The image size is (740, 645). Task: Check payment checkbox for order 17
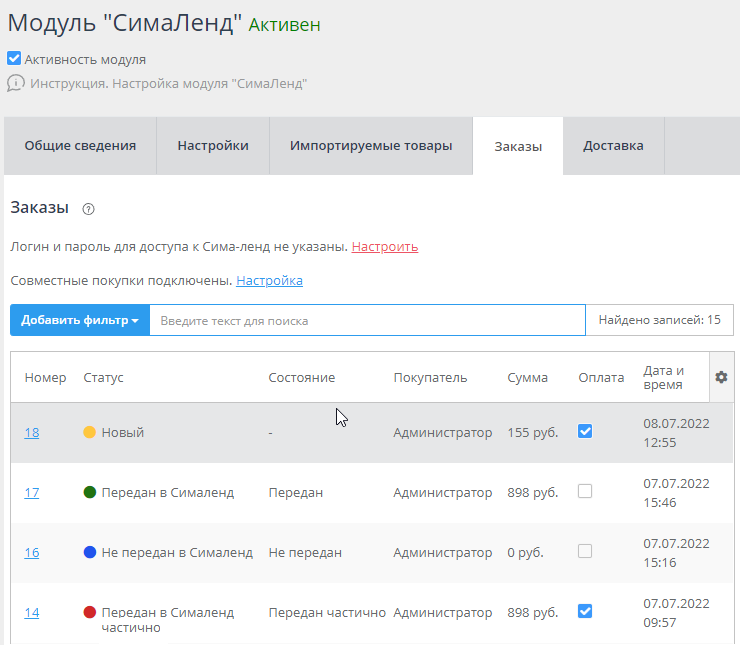pyautogui.click(x=585, y=491)
